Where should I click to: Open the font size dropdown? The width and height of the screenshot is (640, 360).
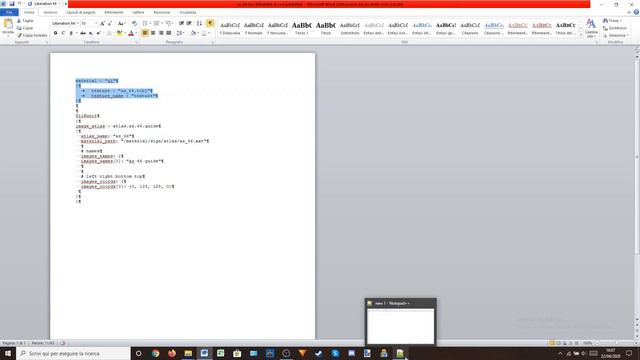(x=96, y=24)
